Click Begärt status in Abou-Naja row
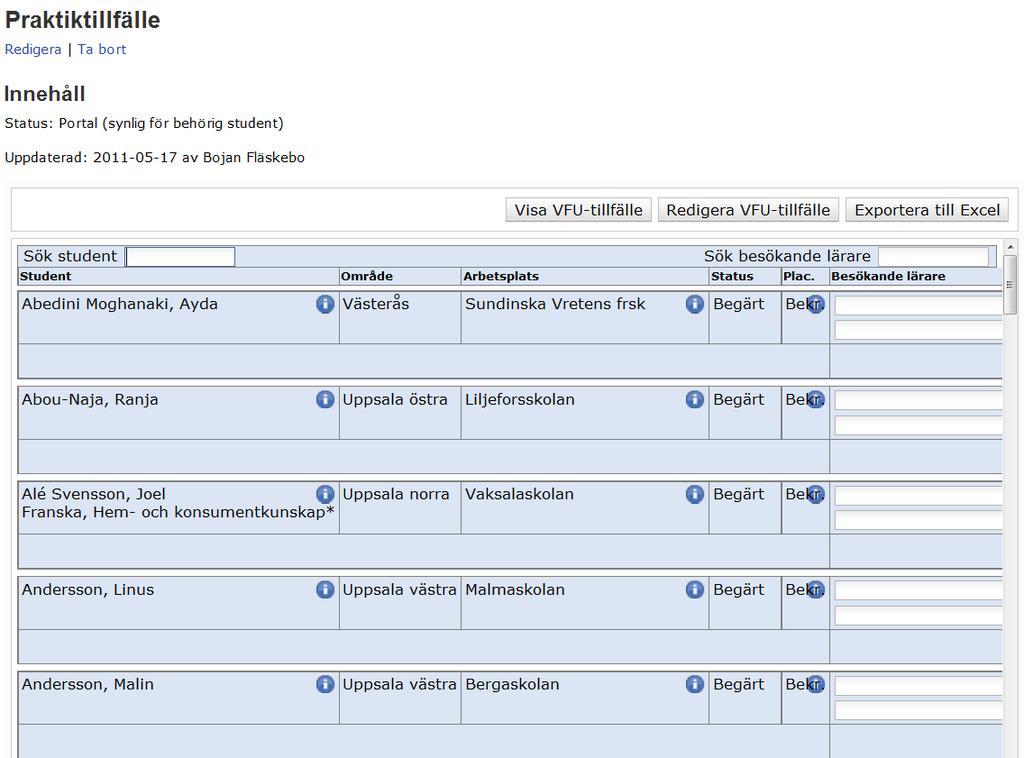The height and width of the screenshot is (758, 1024). 739,400
